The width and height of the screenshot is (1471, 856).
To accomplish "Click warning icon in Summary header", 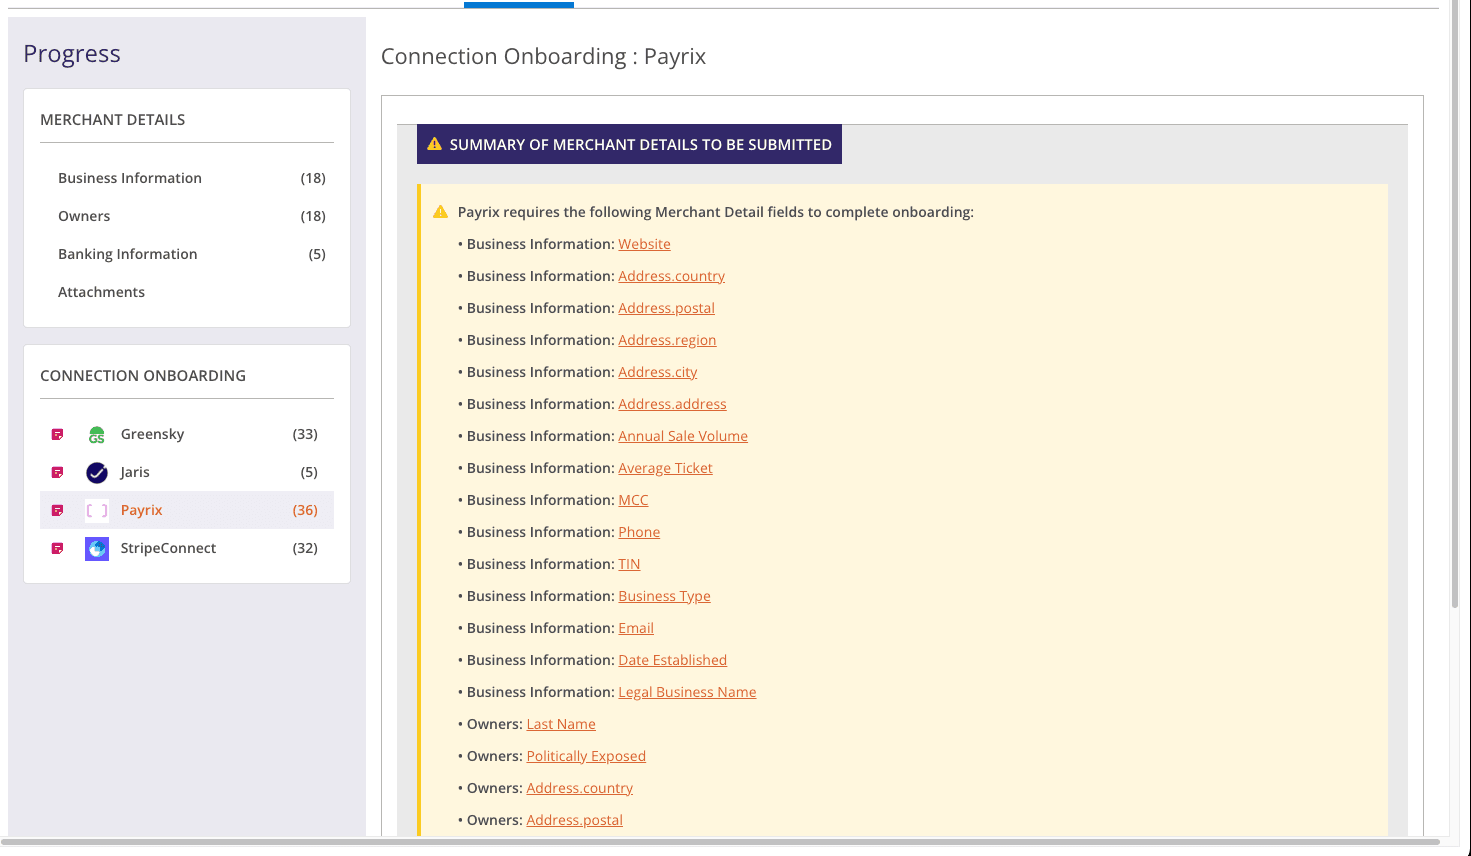I will (x=434, y=144).
